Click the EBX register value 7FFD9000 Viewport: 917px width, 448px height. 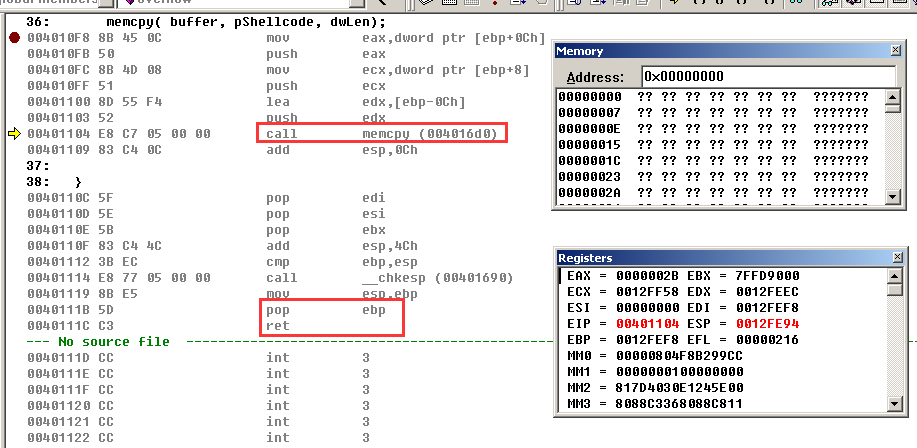[x=767, y=275]
